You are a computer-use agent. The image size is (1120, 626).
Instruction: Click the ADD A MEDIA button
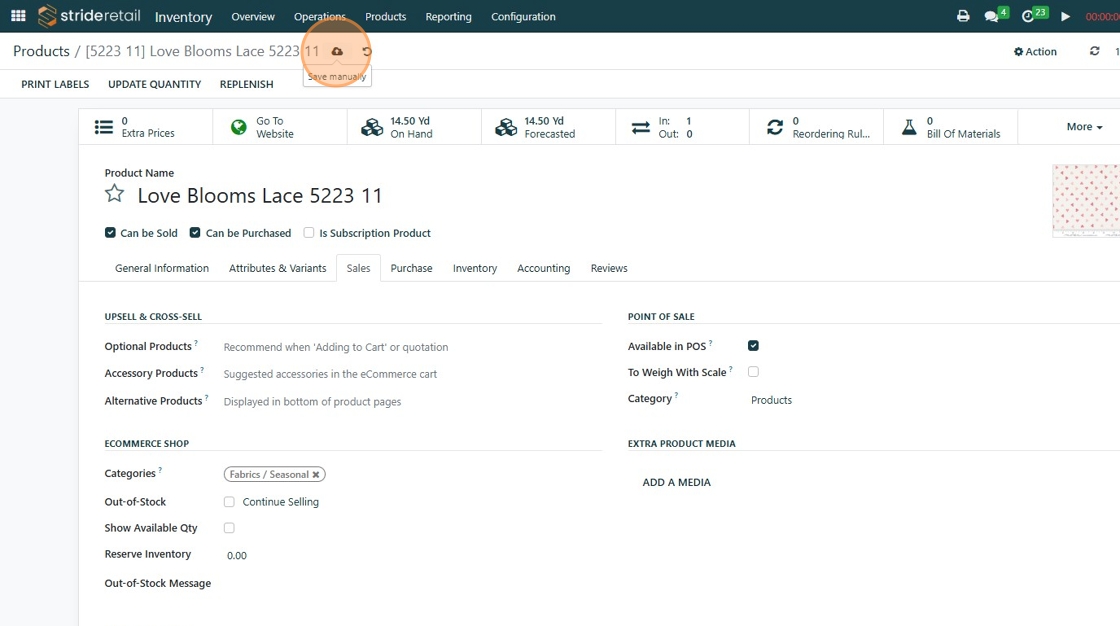676,482
